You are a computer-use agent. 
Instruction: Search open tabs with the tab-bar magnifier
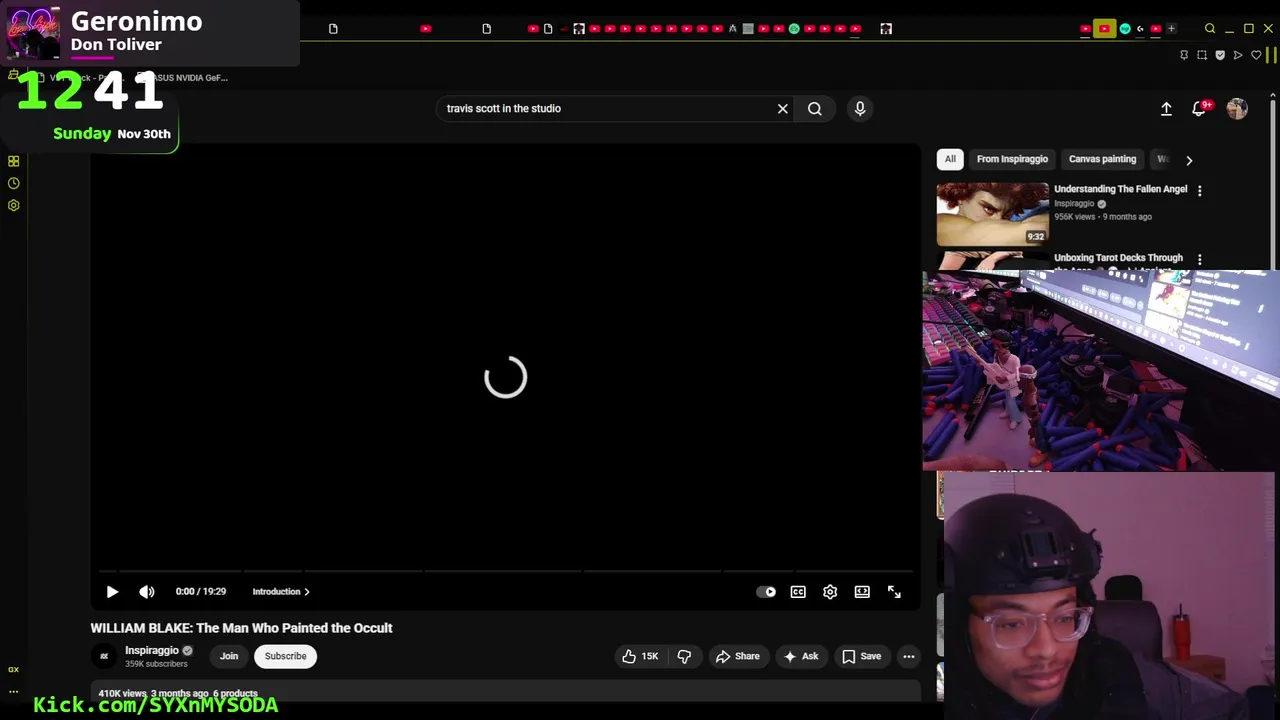1210,29
